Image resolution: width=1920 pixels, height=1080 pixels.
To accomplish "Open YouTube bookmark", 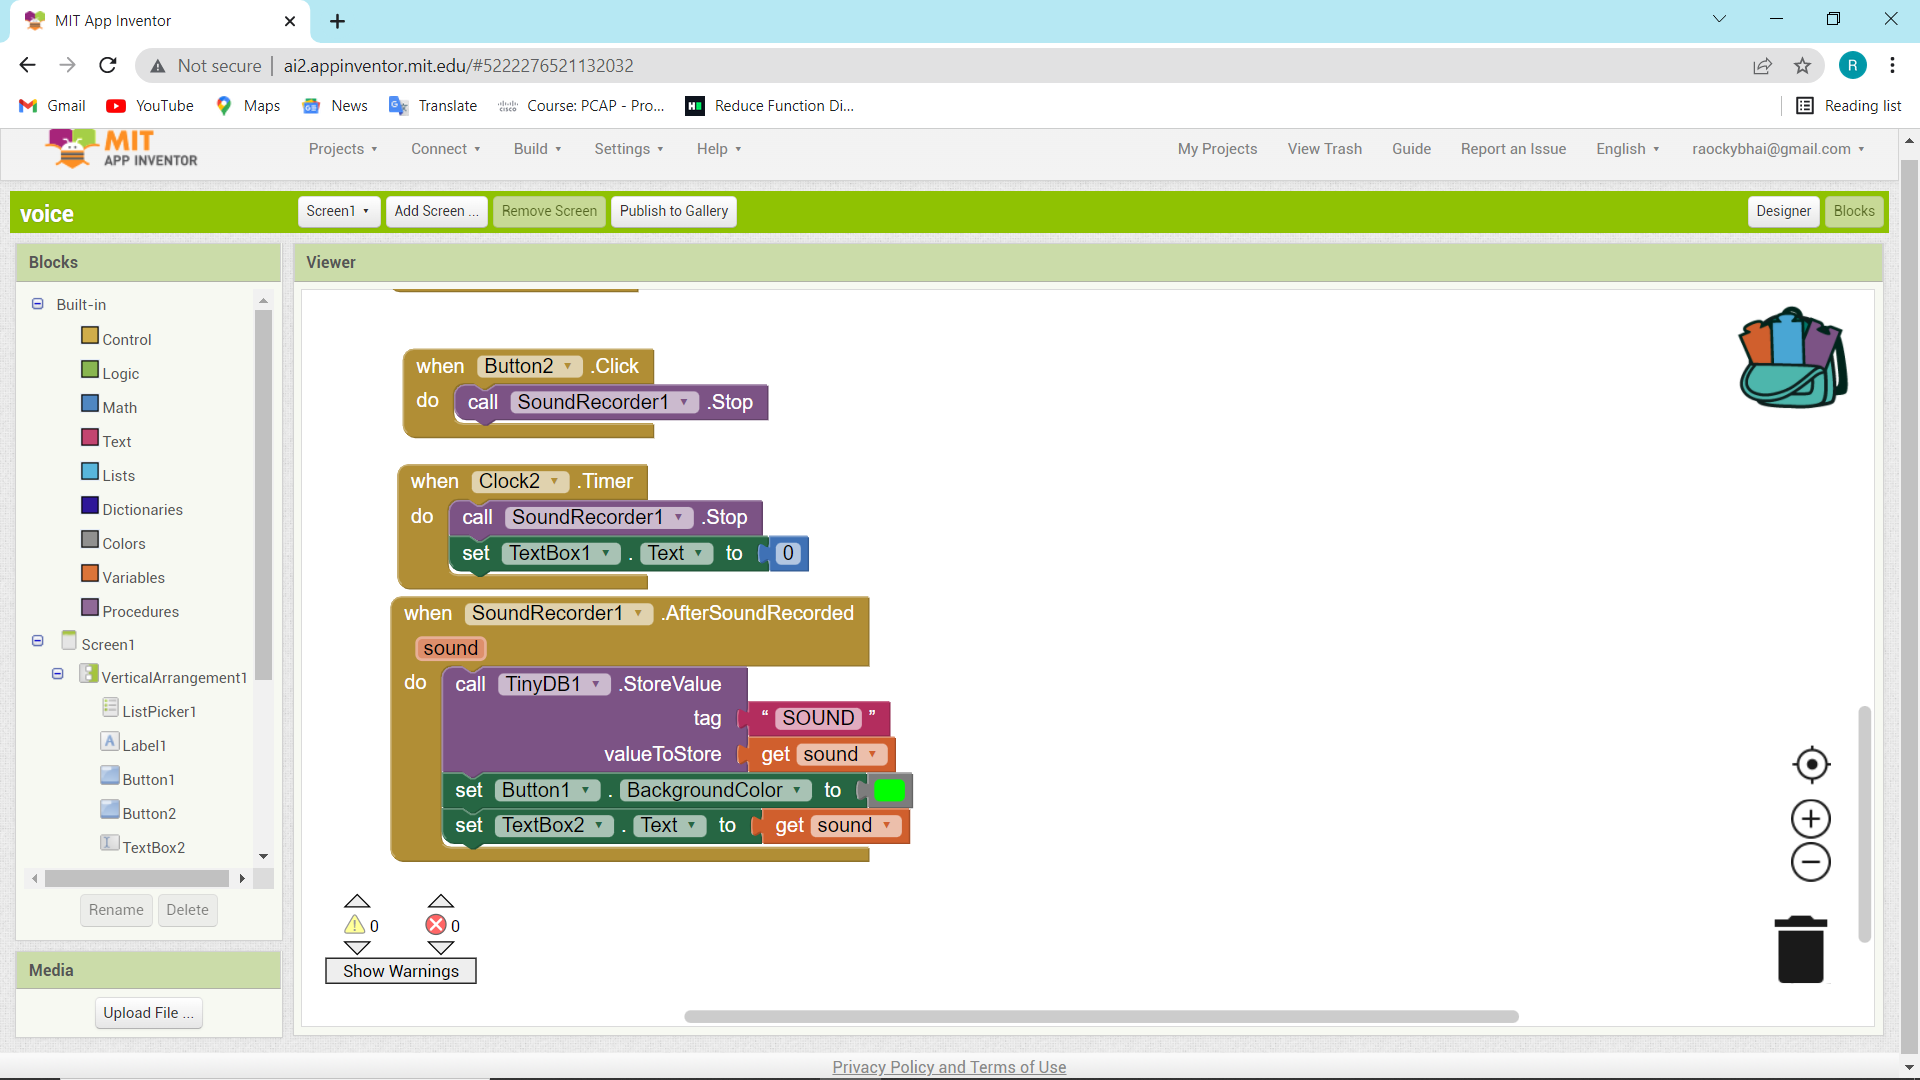I will pyautogui.click(x=150, y=106).
